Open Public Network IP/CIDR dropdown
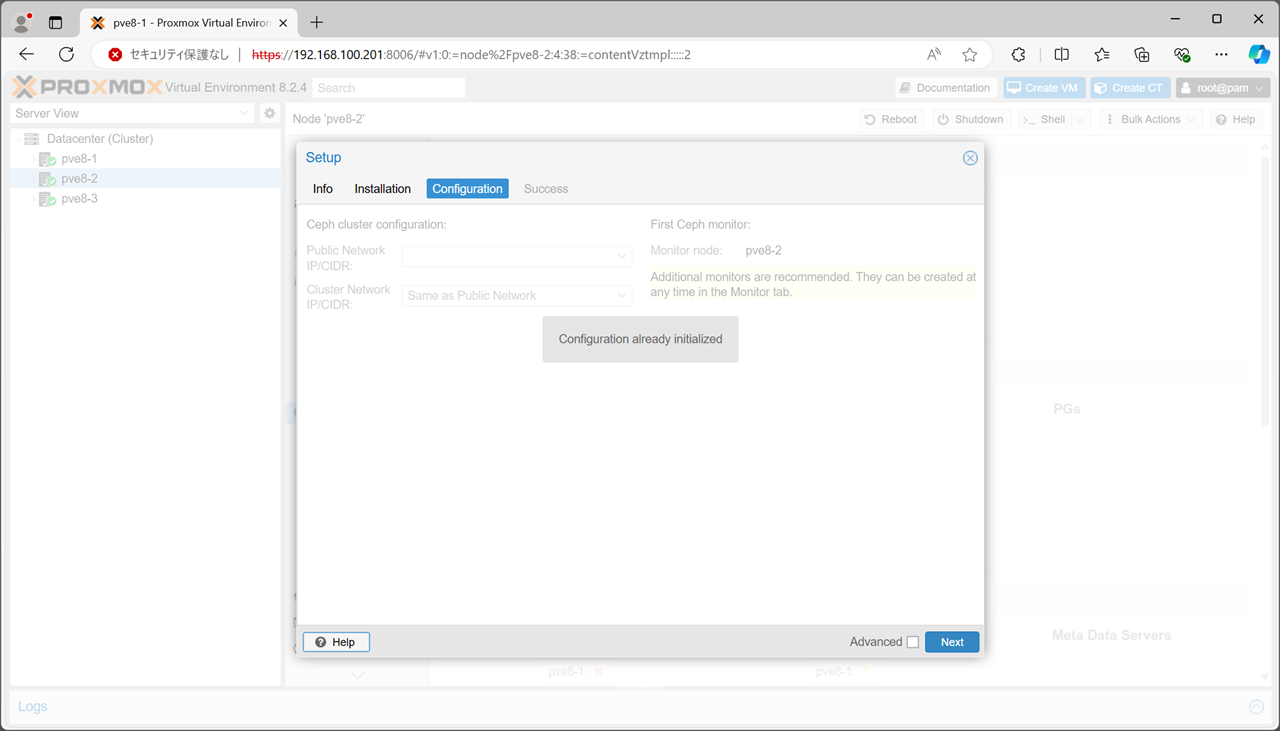The image size is (1280, 731). click(x=517, y=257)
